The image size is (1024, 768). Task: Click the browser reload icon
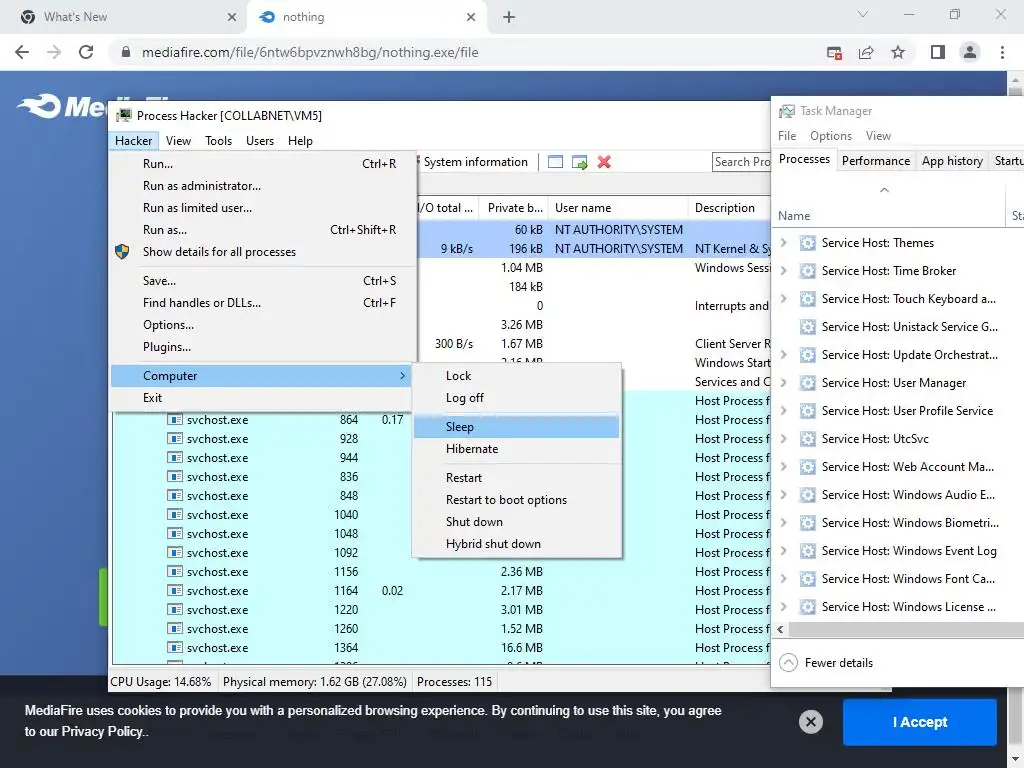click(x=86, y=52)
